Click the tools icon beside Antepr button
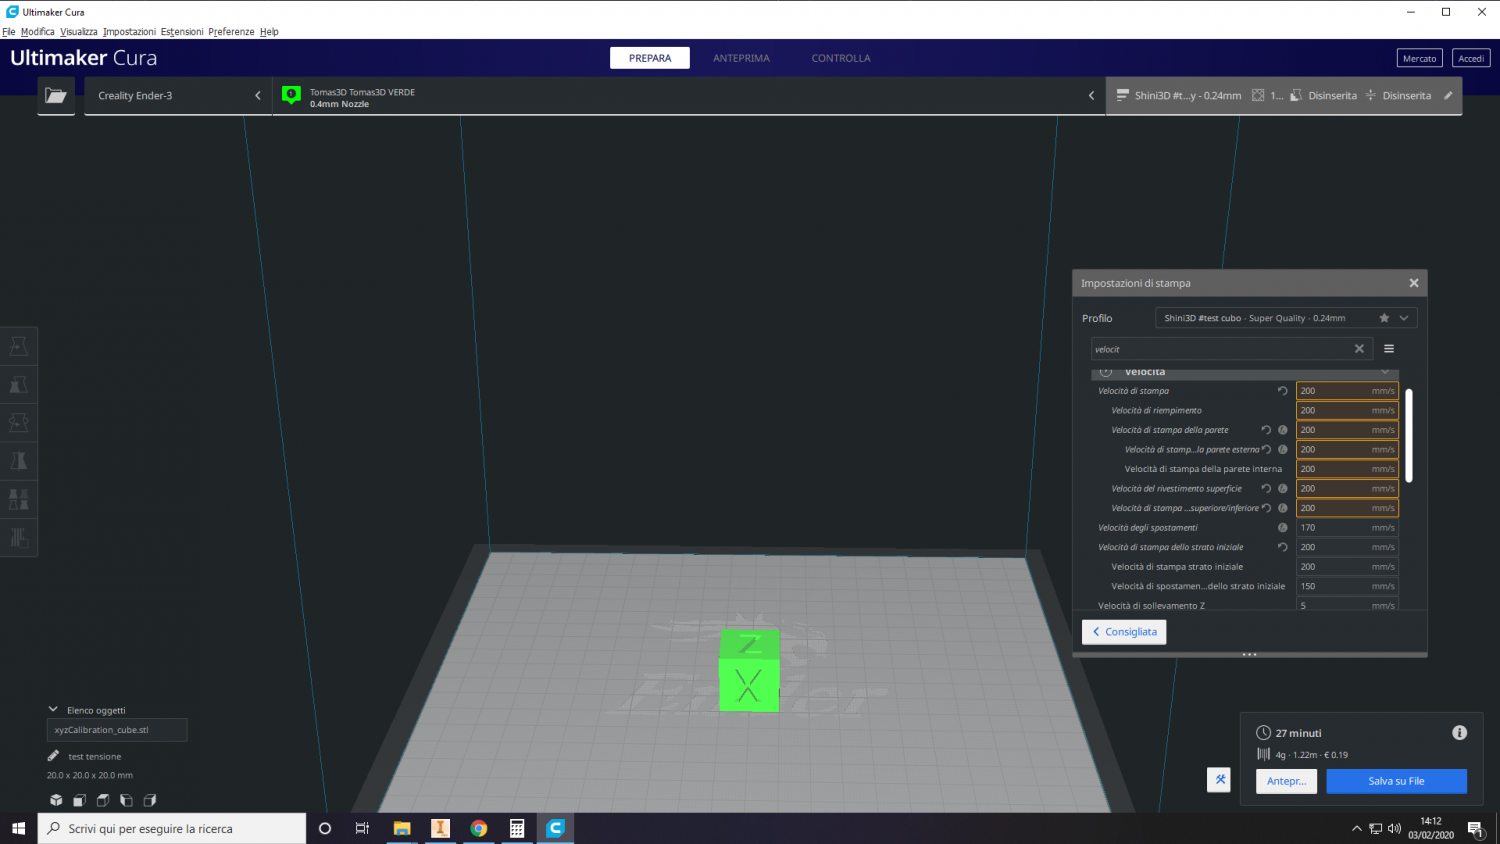This screenshot has height=844, width=1500. click(x=1219, y=780)
